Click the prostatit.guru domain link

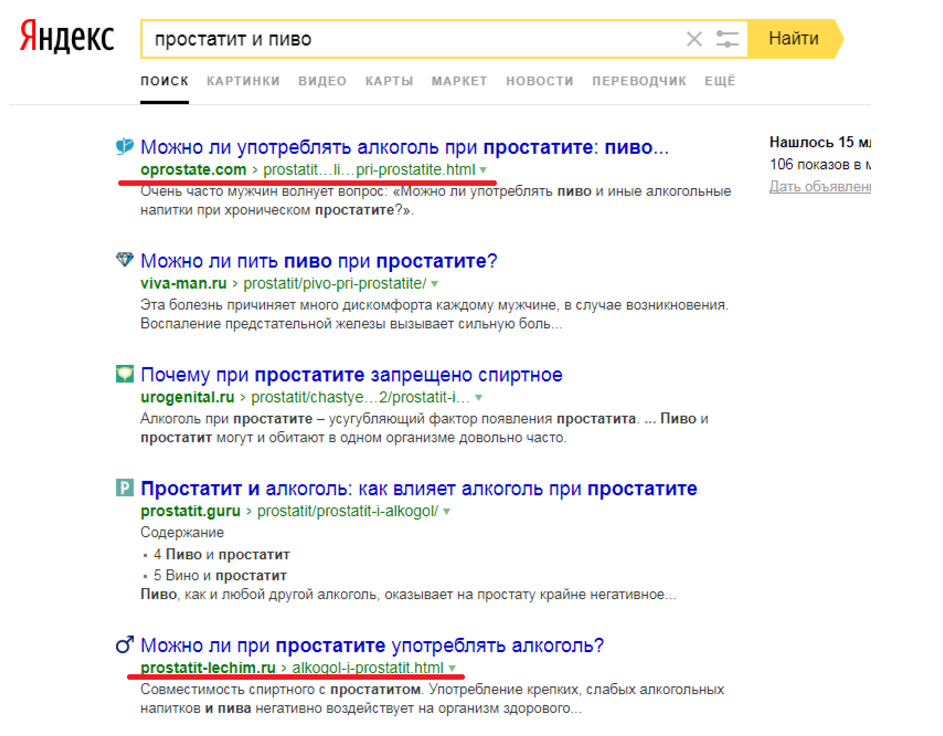[191, 511]
